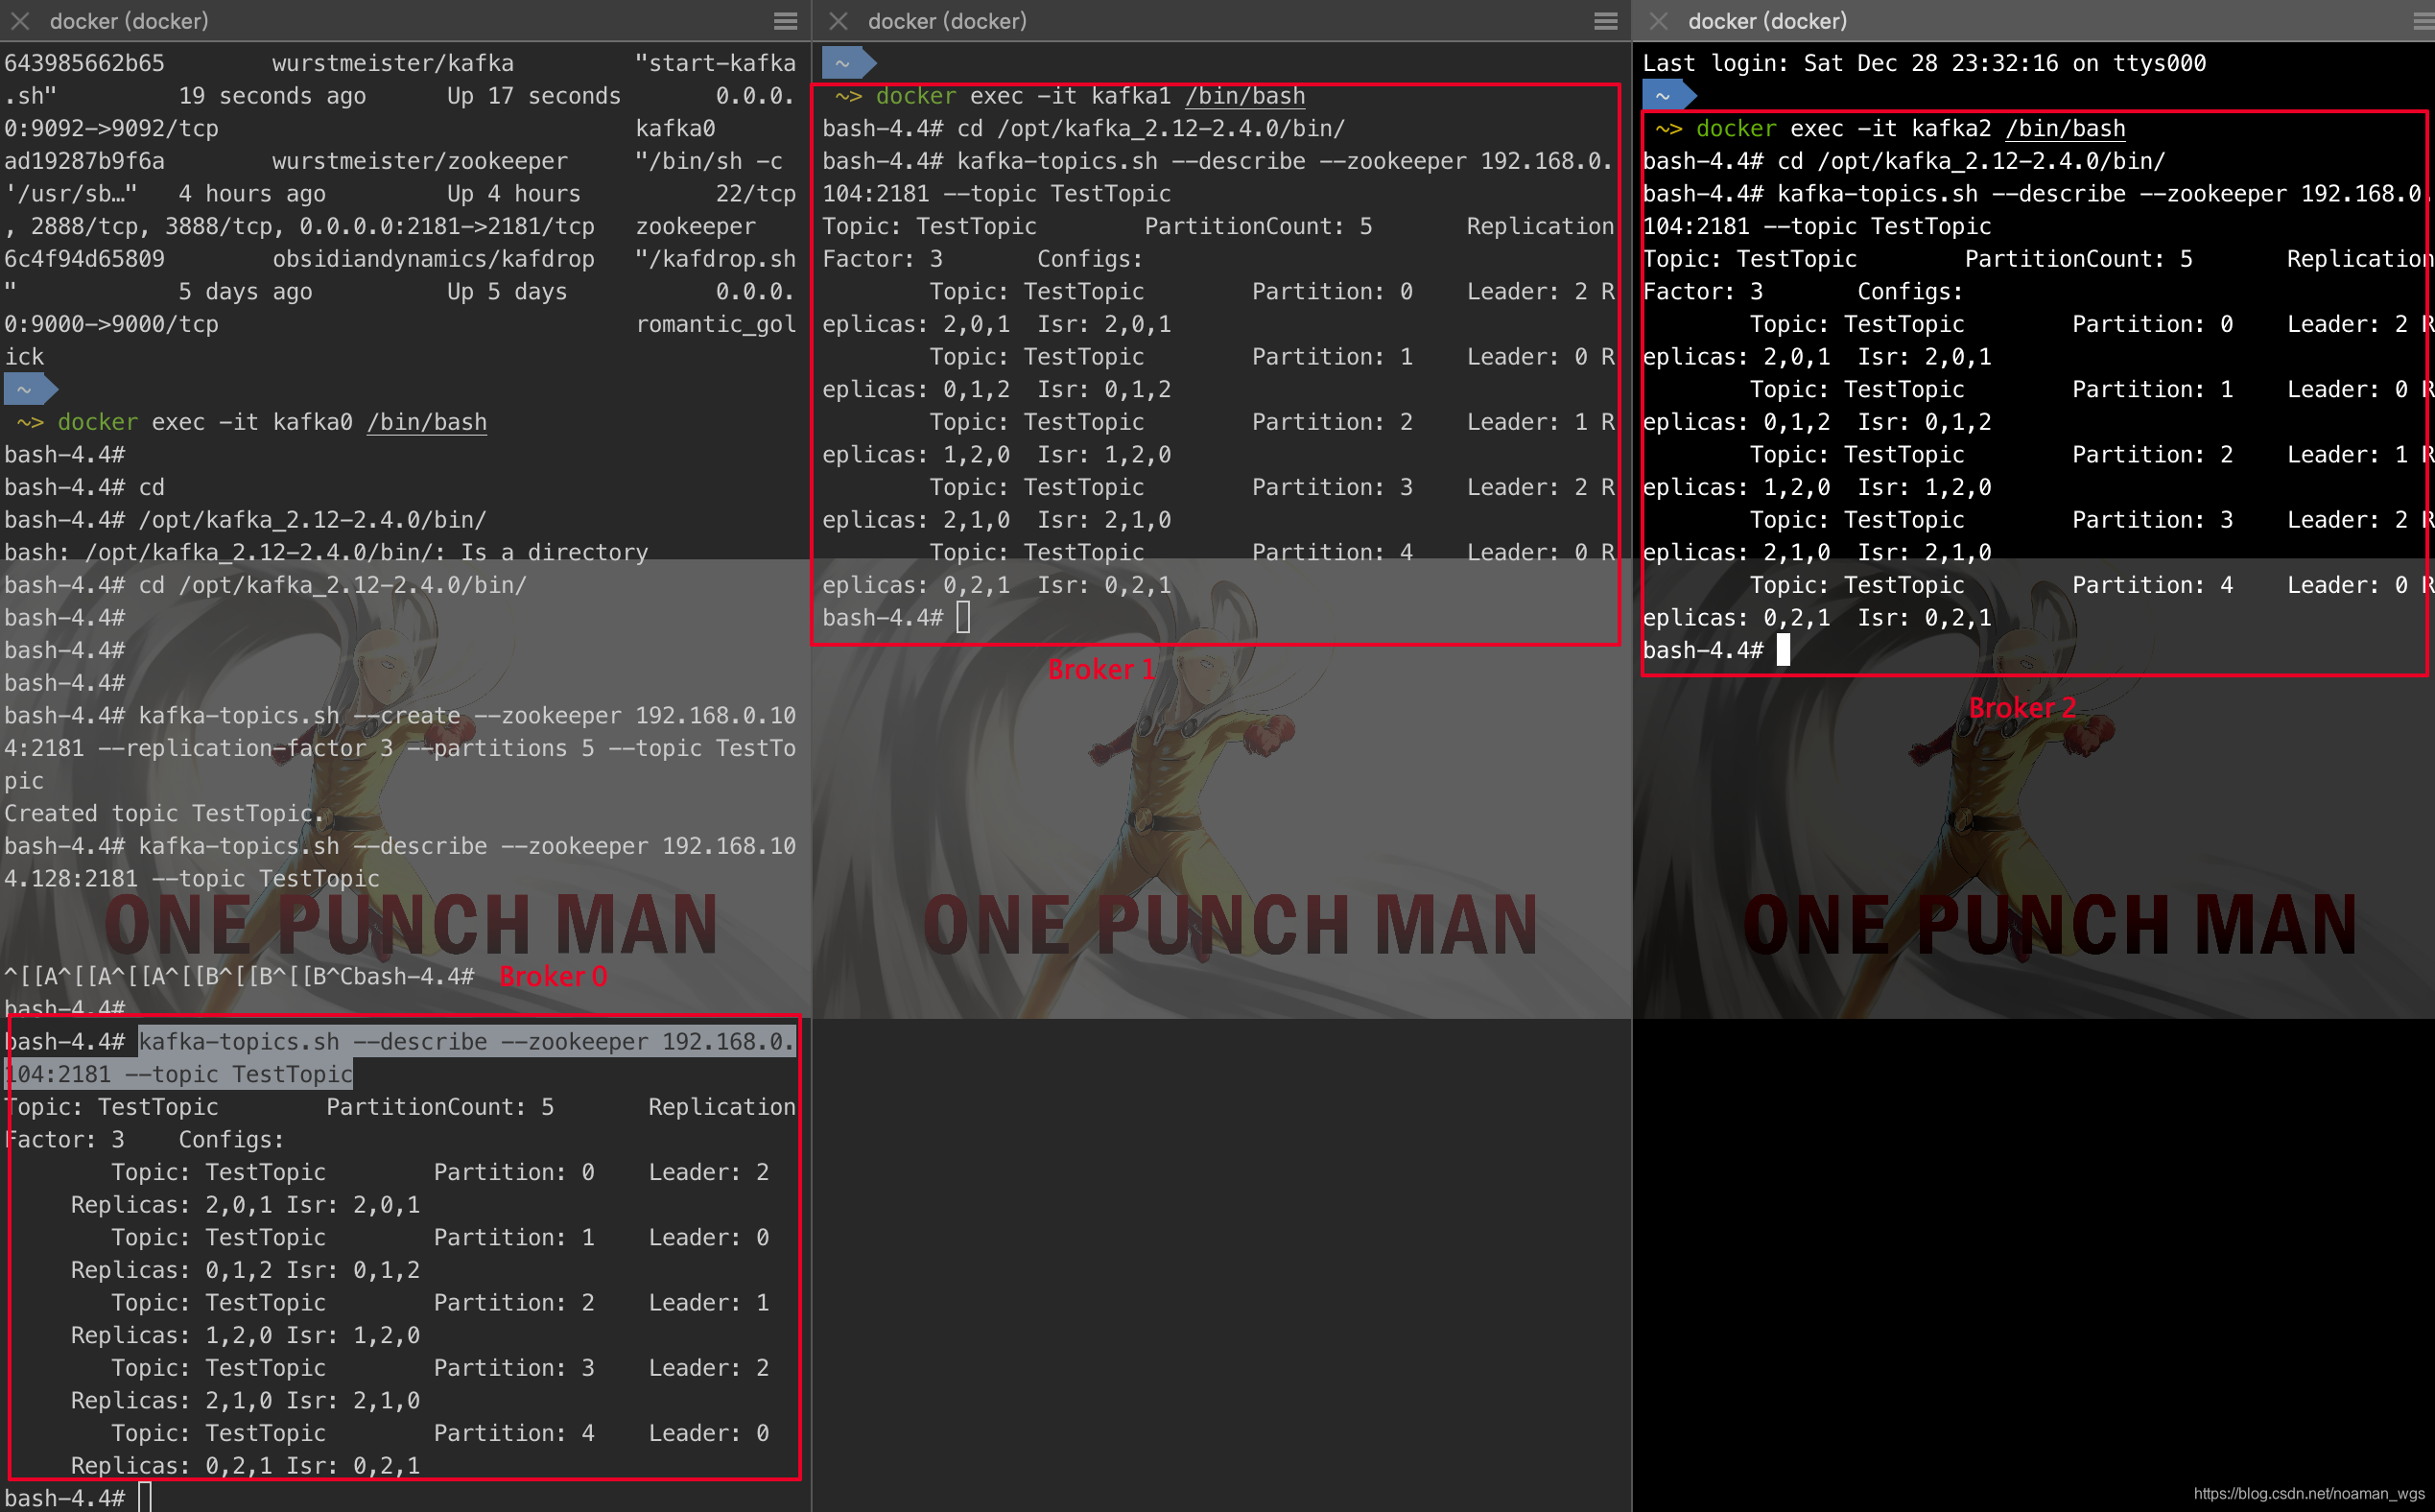
Task: Click 'cd /opt/kafka_2.12-2.4.0/bin/' in the middle pane
Action: (1151, 129)
